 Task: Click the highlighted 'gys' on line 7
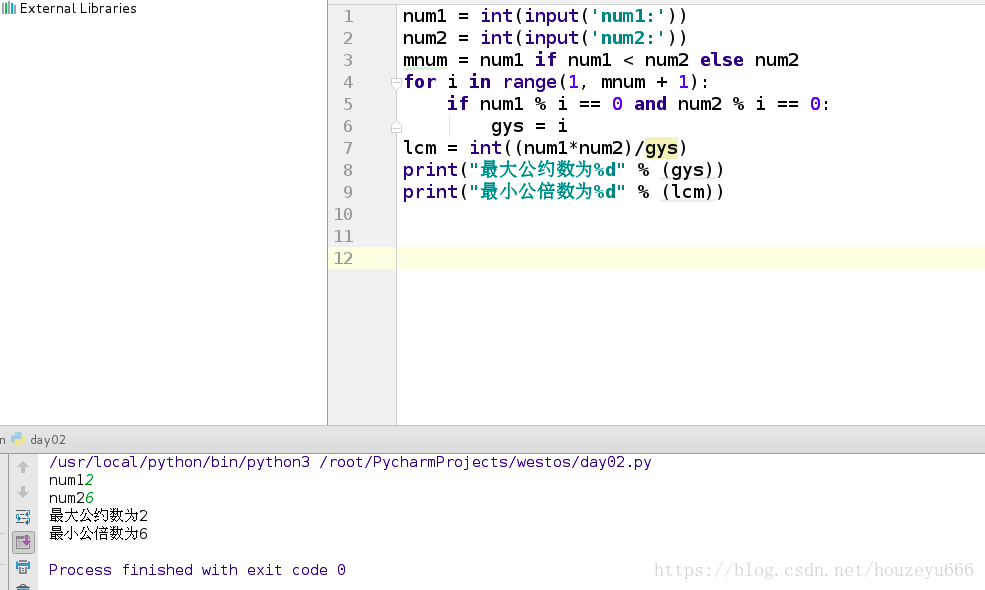point(661,148)
